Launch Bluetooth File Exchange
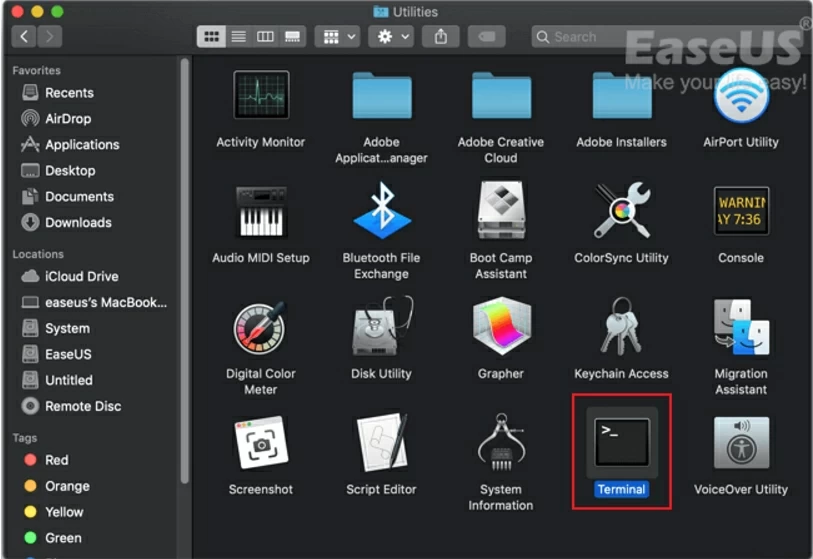 click(x=381, y=212)
